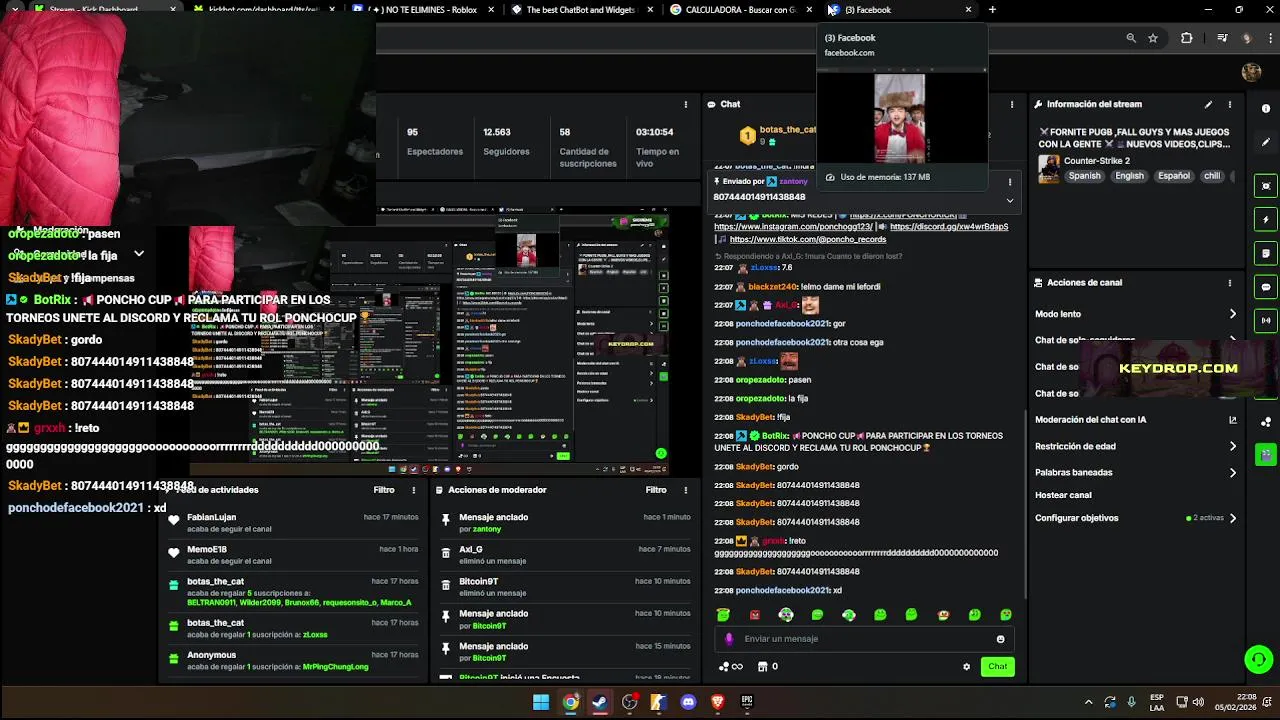Screen dimensions: 1280x720
Task: Show hidden system tray icons
Action: coord(1089,702)
